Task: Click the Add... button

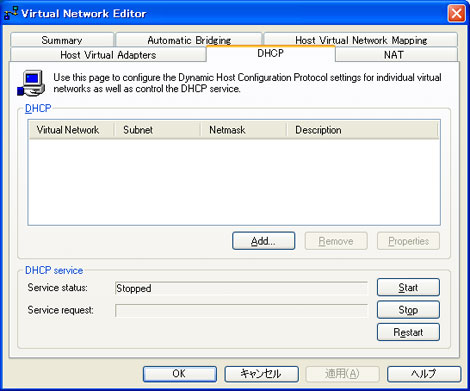Action: click(x=263, y=241)
